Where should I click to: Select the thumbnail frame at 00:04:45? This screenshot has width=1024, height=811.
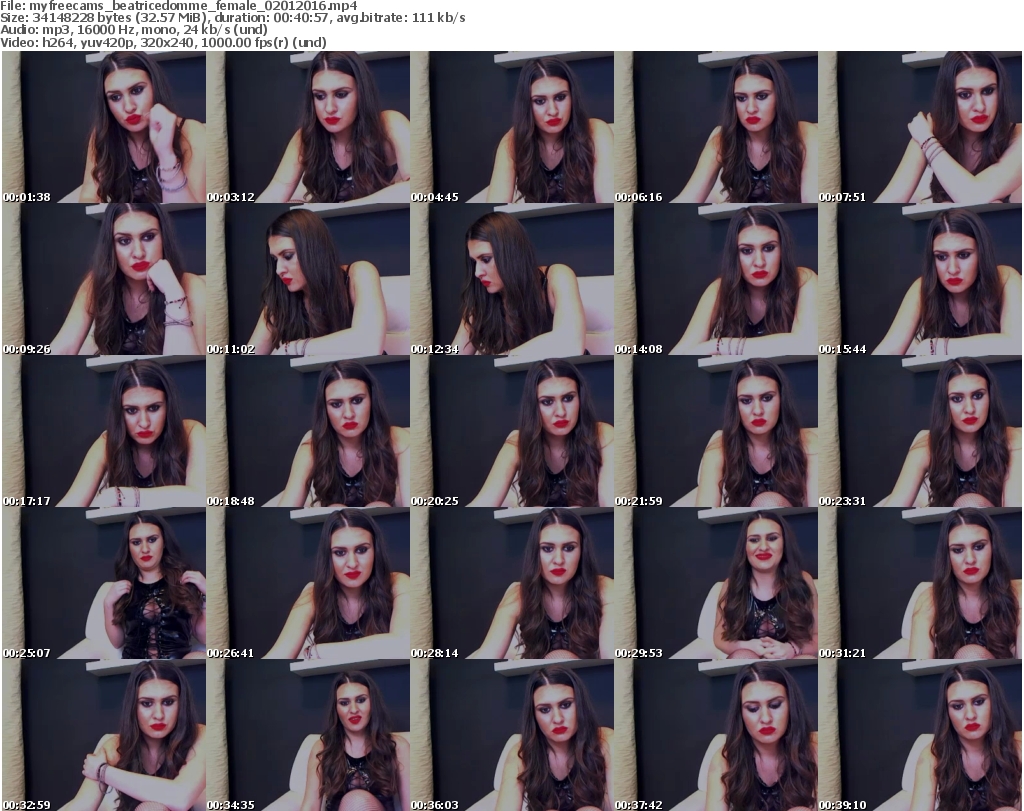click(512, 127)
